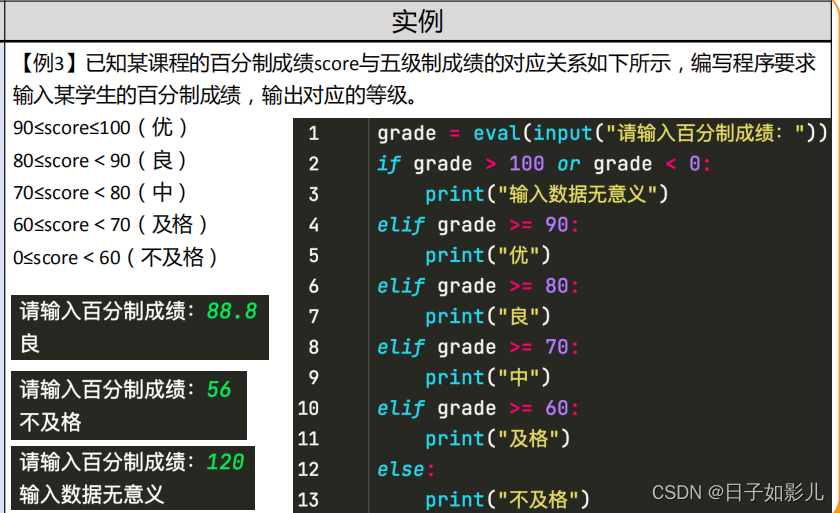The height and width of the screenshot is (513, 840).
Task: Click code line 11 print("及格")
Action: (x=498, y=439)
